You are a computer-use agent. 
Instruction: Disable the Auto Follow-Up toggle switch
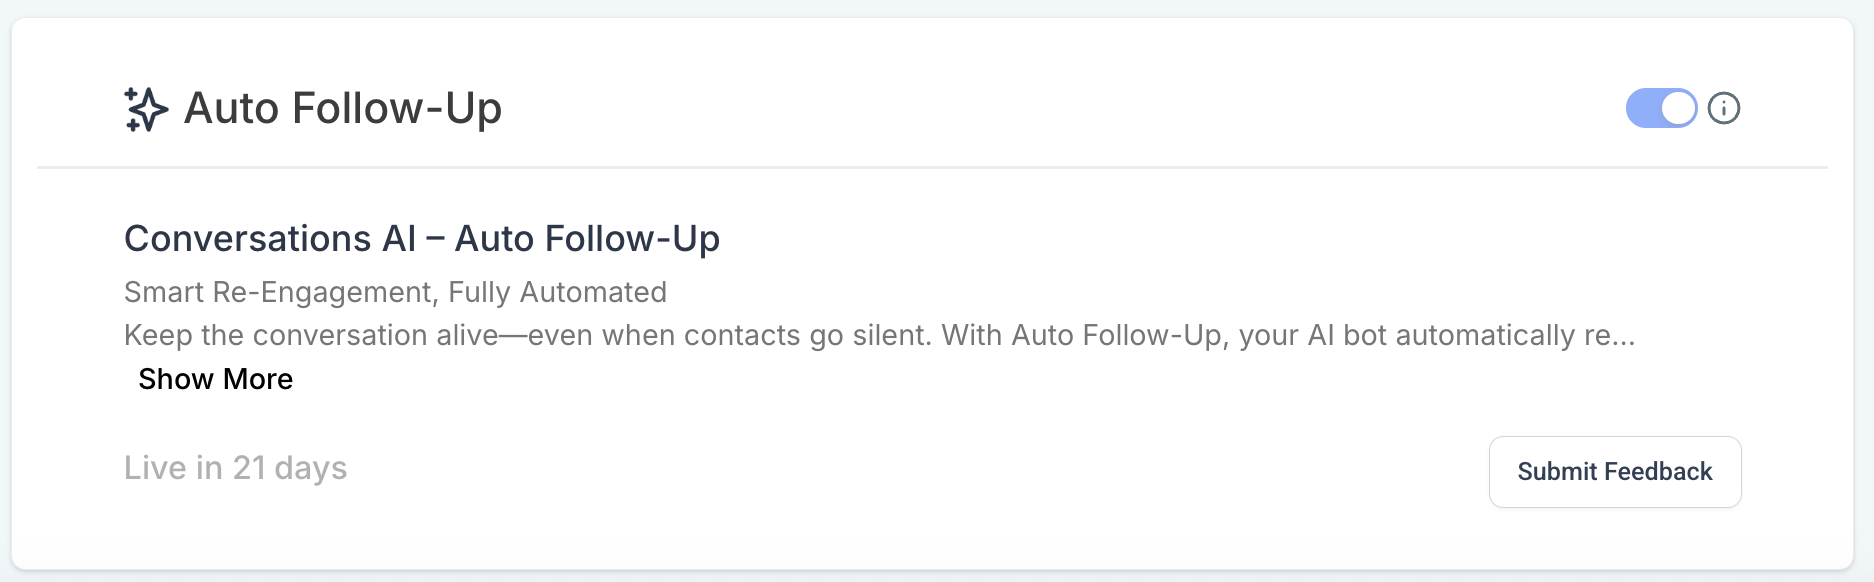click(1661, 108)
